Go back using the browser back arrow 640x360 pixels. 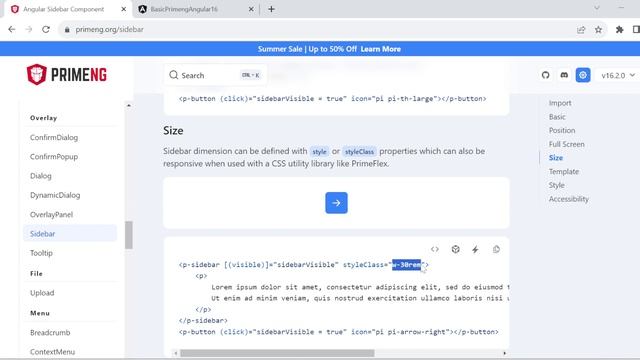[x=11, y=29]
